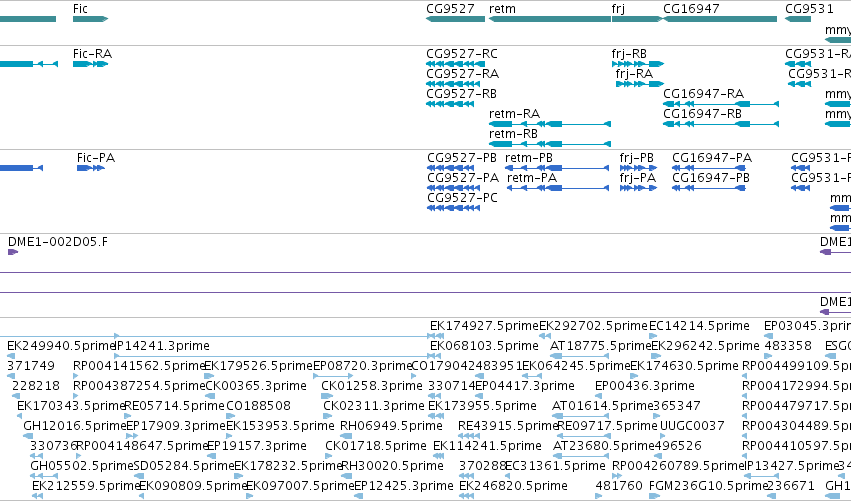Open FGM236G10.5prime feature
This screenshot has width=851, height=501.
708,486
